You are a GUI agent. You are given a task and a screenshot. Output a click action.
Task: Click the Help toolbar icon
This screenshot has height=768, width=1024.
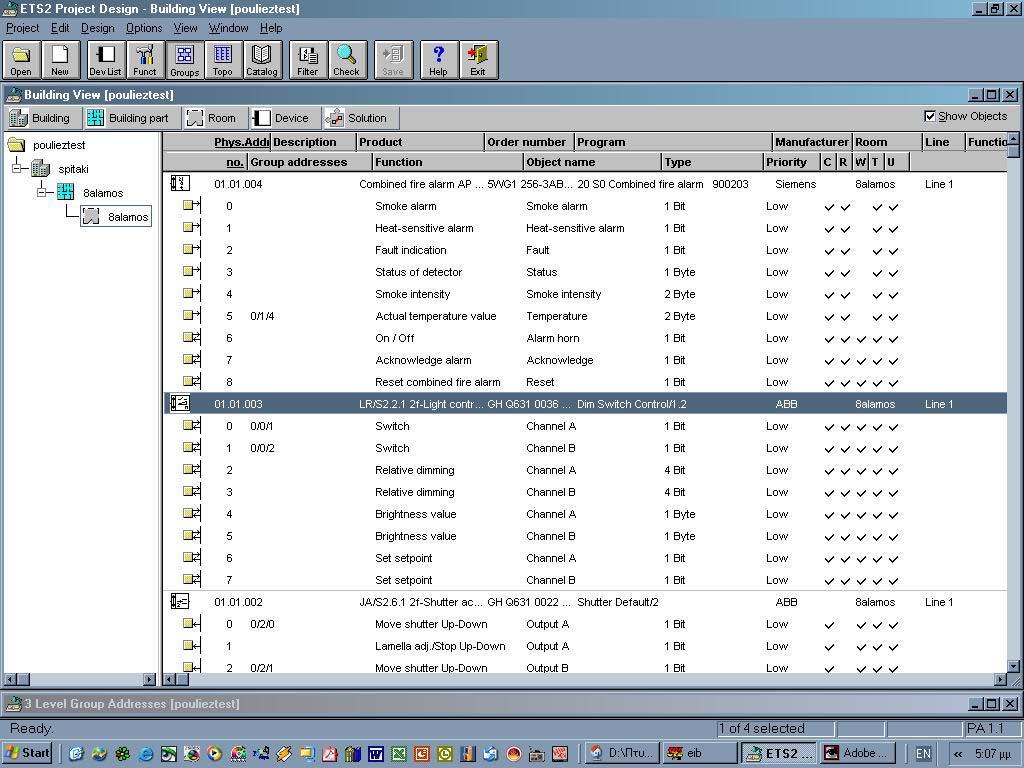coord(438,60)
